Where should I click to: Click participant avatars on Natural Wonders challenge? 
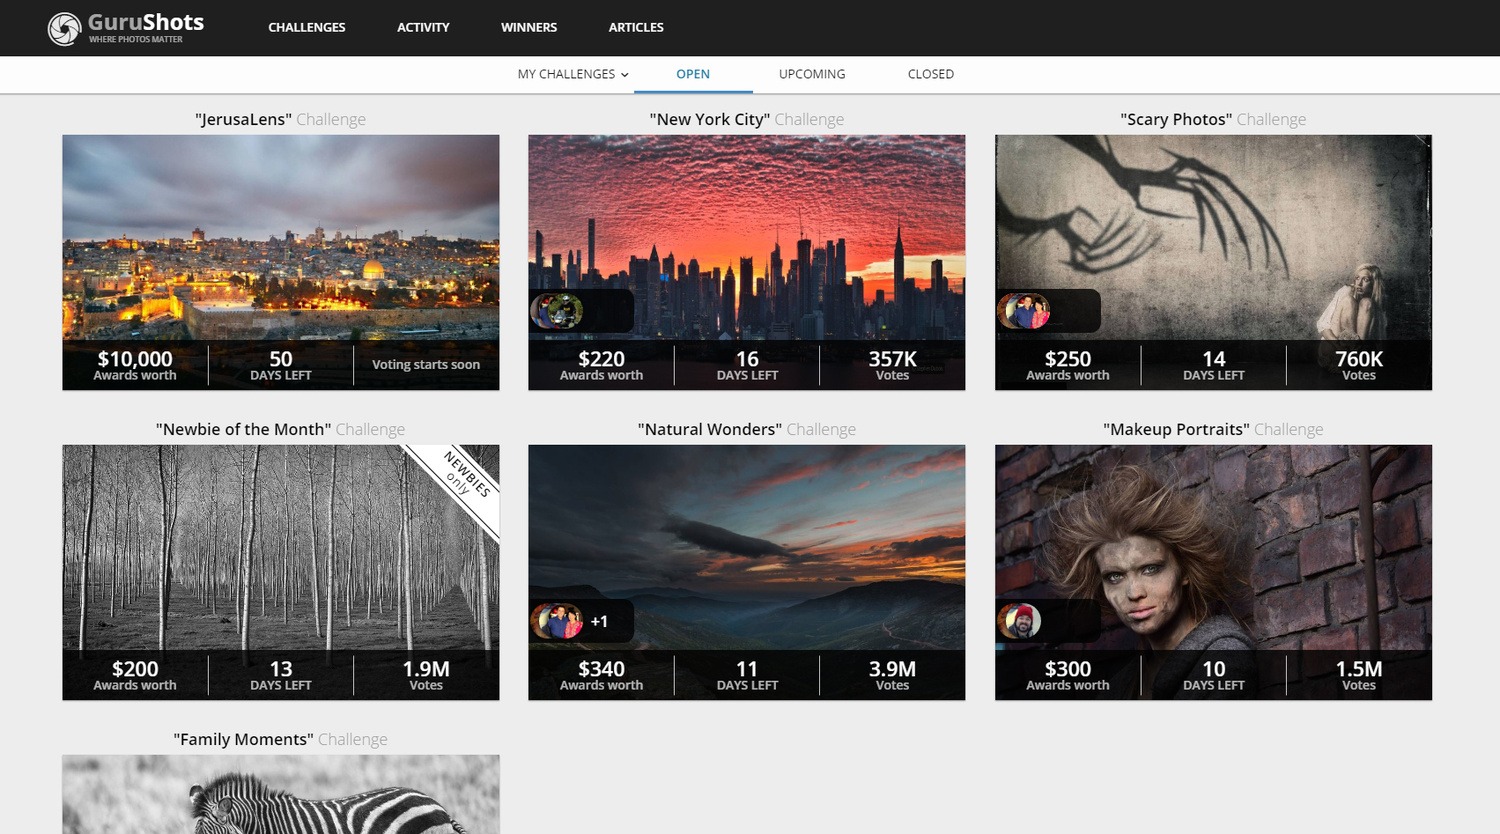tap(557, 621)
